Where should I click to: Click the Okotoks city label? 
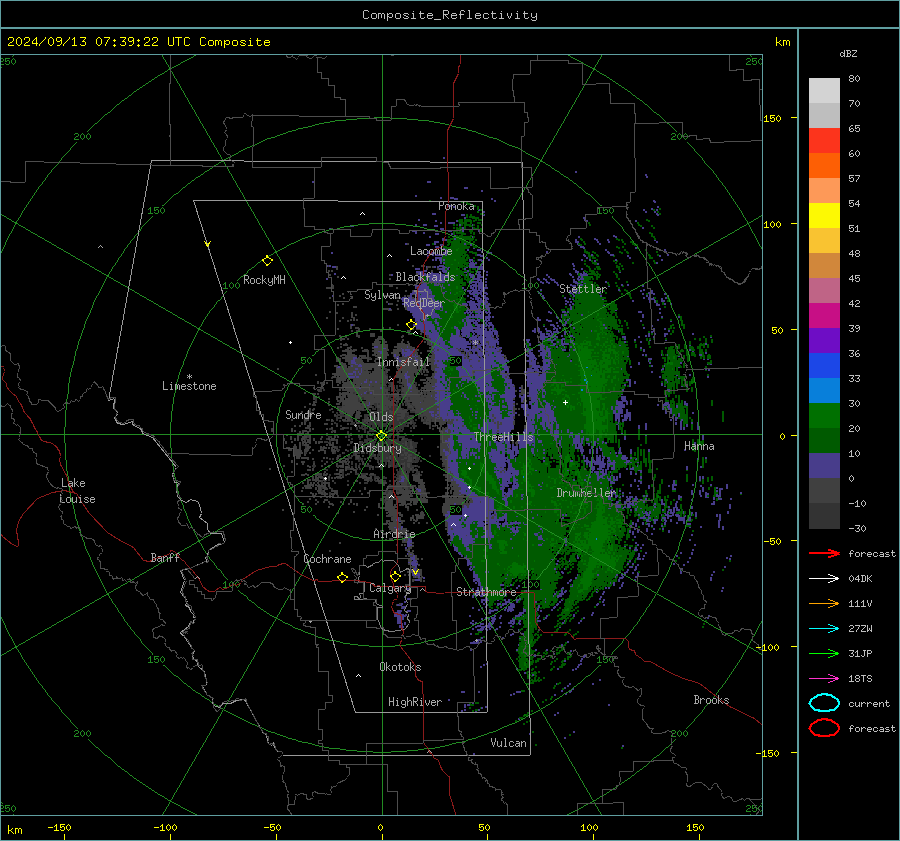click(400, 667)
